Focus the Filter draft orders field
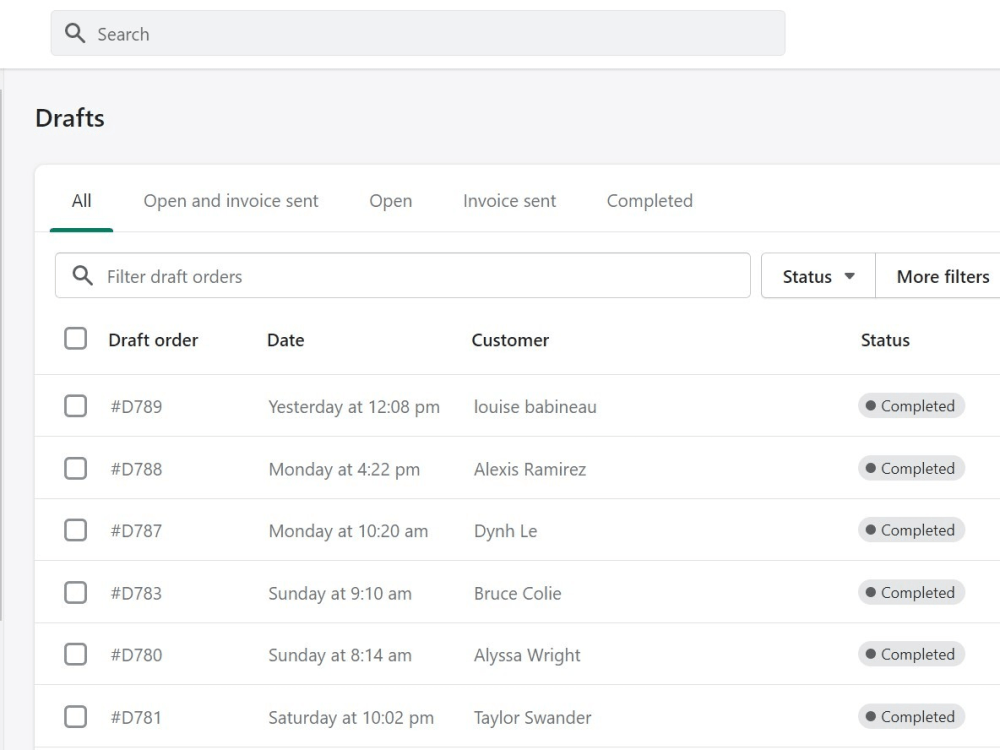1000x750 pixels. 402,276
